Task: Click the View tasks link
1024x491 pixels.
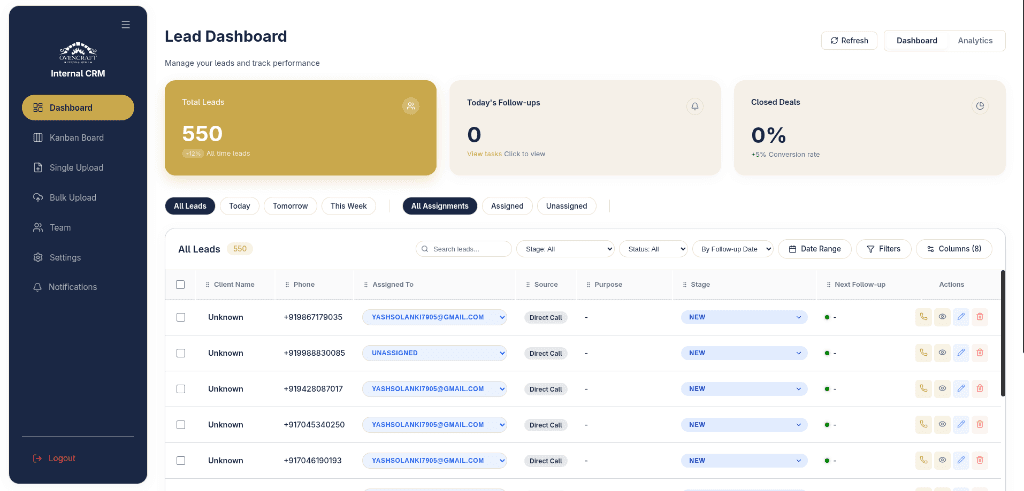Action: 485,154
